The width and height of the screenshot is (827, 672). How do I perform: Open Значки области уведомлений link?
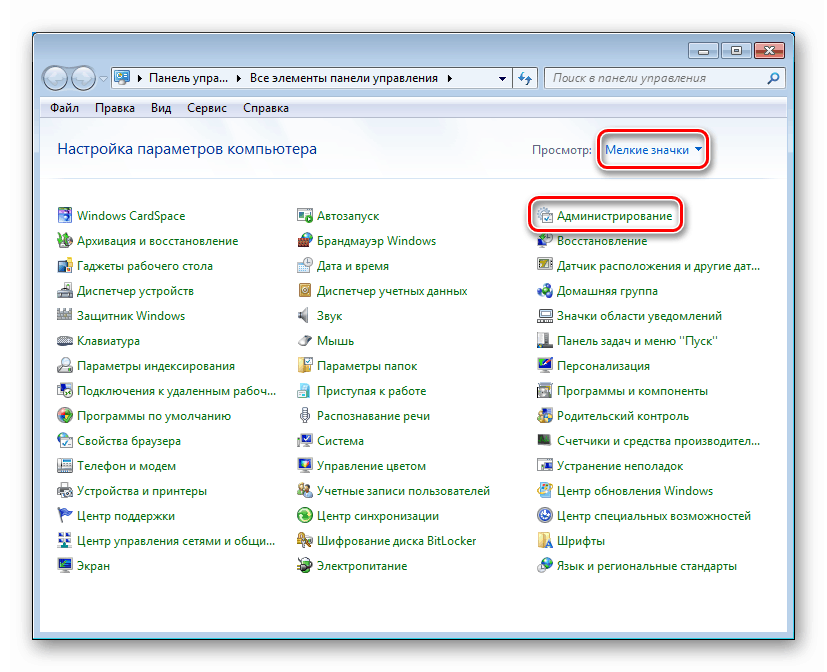coord(639,315)
